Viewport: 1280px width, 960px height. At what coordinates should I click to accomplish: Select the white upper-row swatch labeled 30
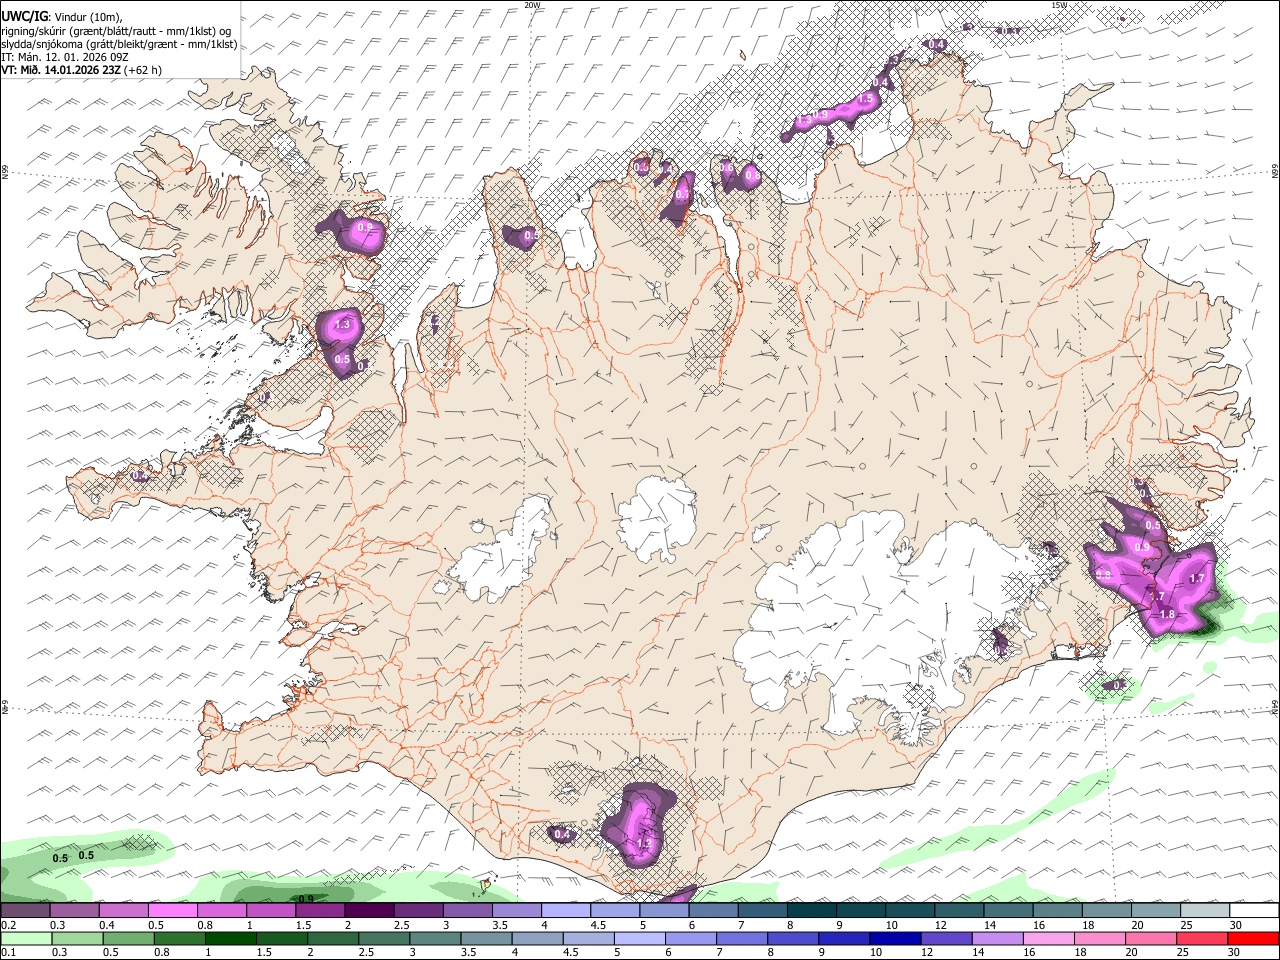tap(1255, 910)
